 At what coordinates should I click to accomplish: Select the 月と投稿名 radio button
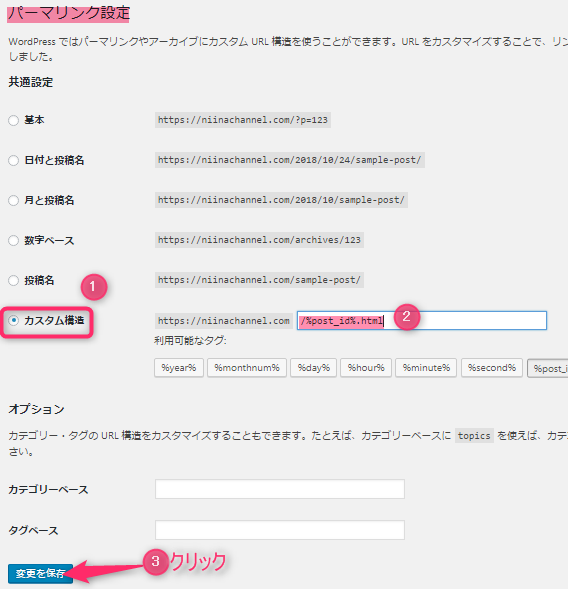point(14,200)
